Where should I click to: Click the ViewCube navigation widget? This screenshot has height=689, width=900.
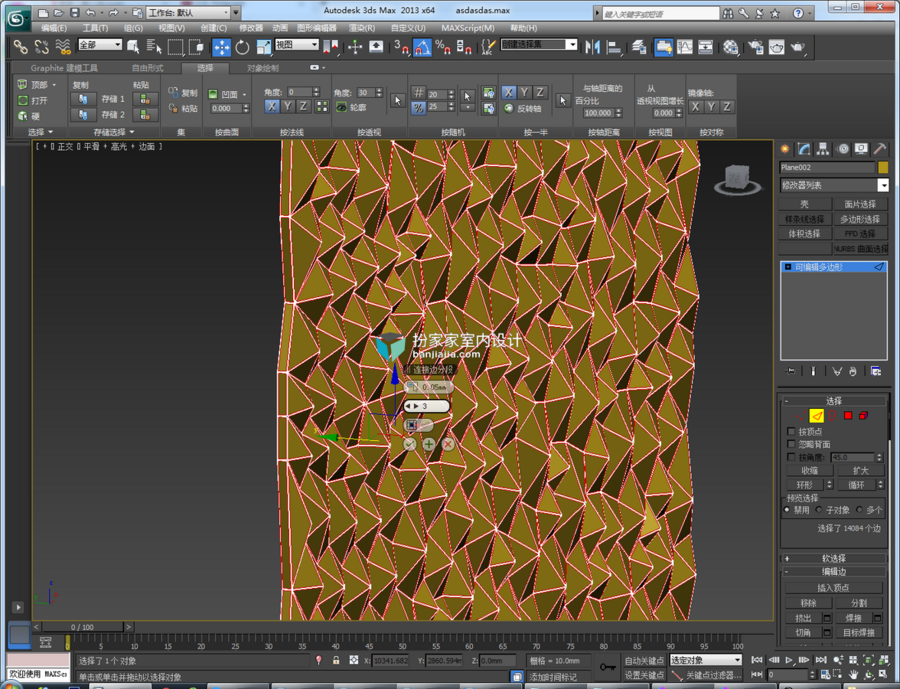click(x=737, y=180)
